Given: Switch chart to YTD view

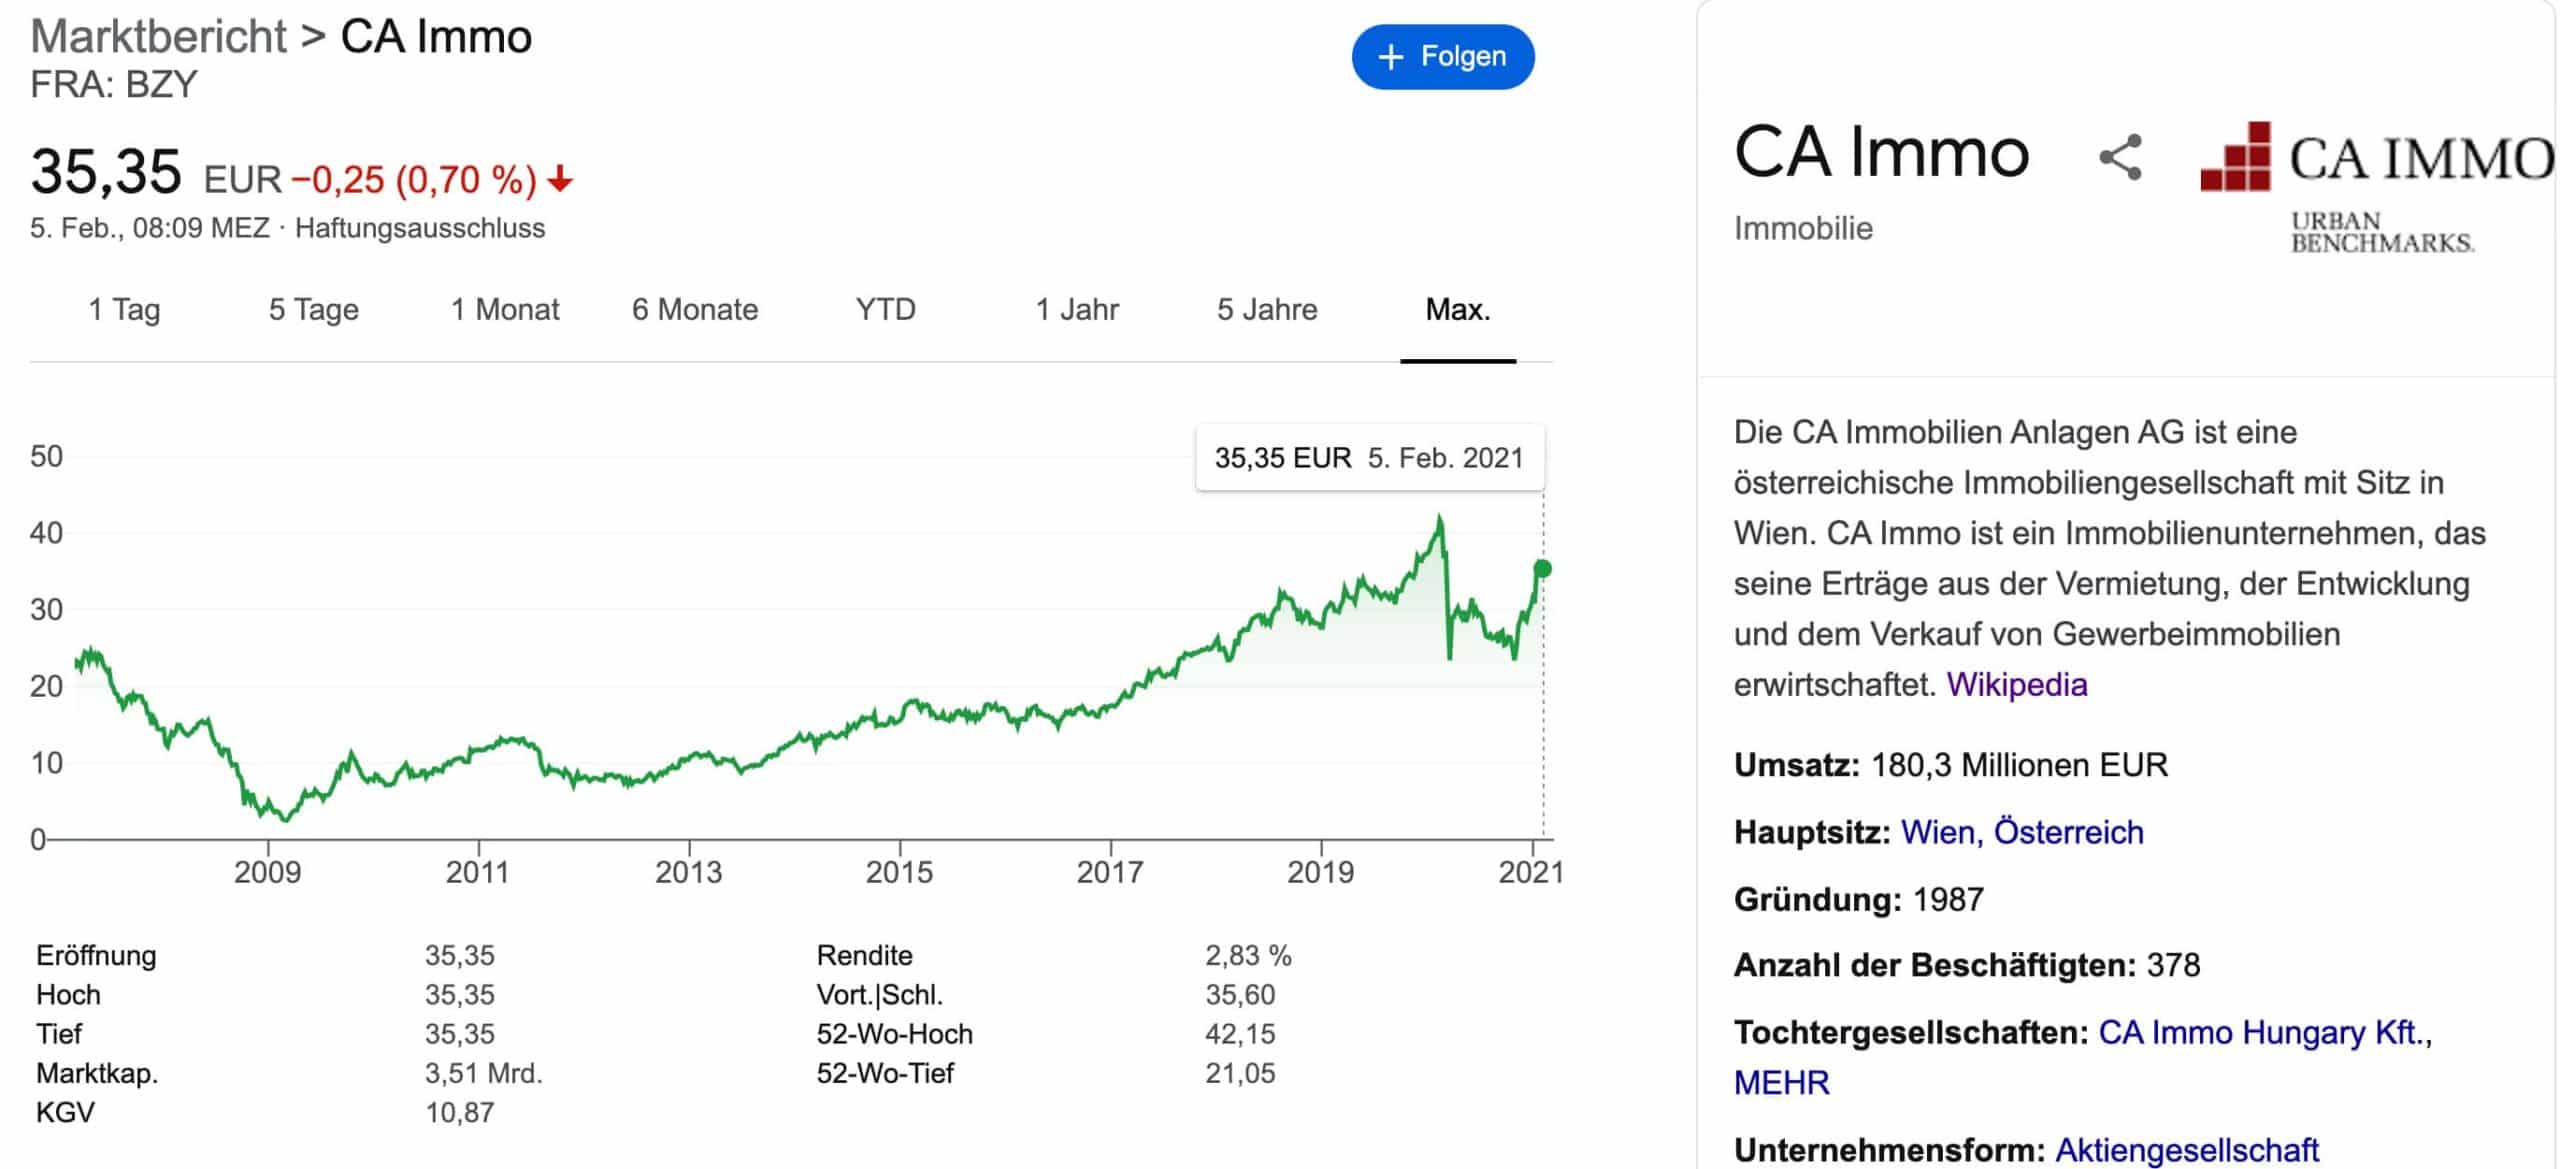Looking at the screenshot, I should pos(886,310).
